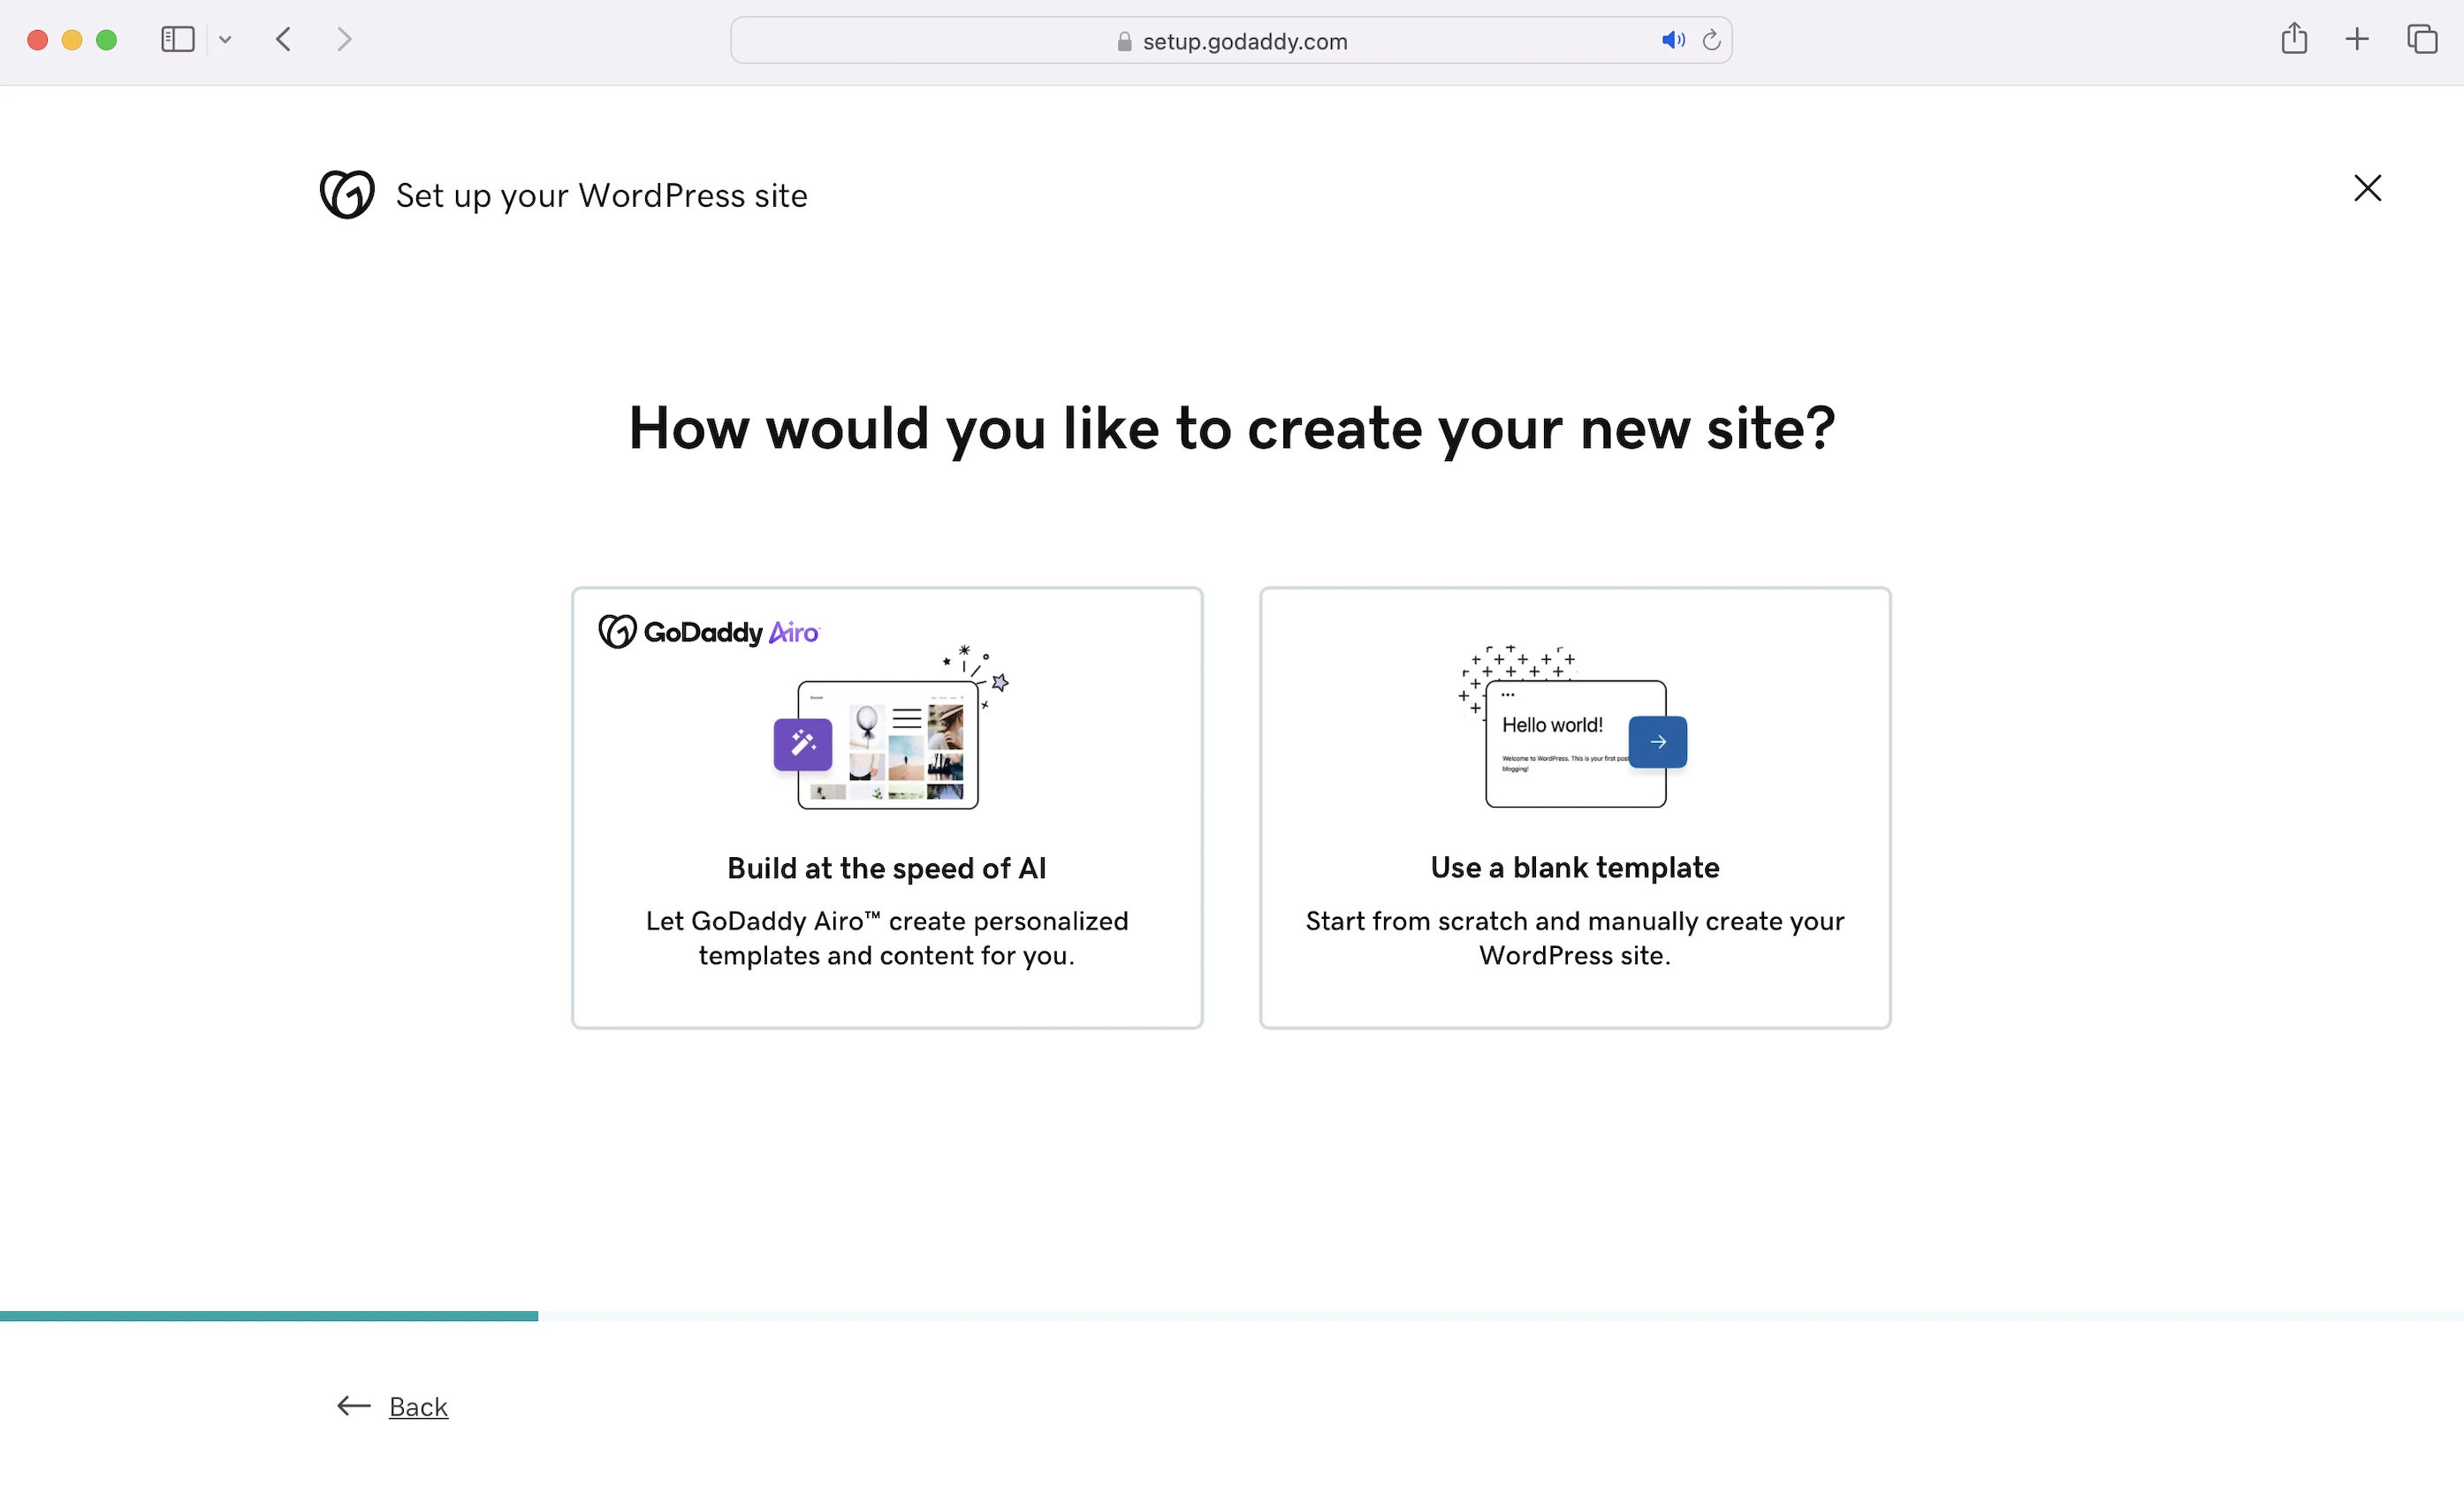Click the Back link
The width and height of the screenshot is (2464, 1495).
pyautogui.click(x=418, y=1406)
